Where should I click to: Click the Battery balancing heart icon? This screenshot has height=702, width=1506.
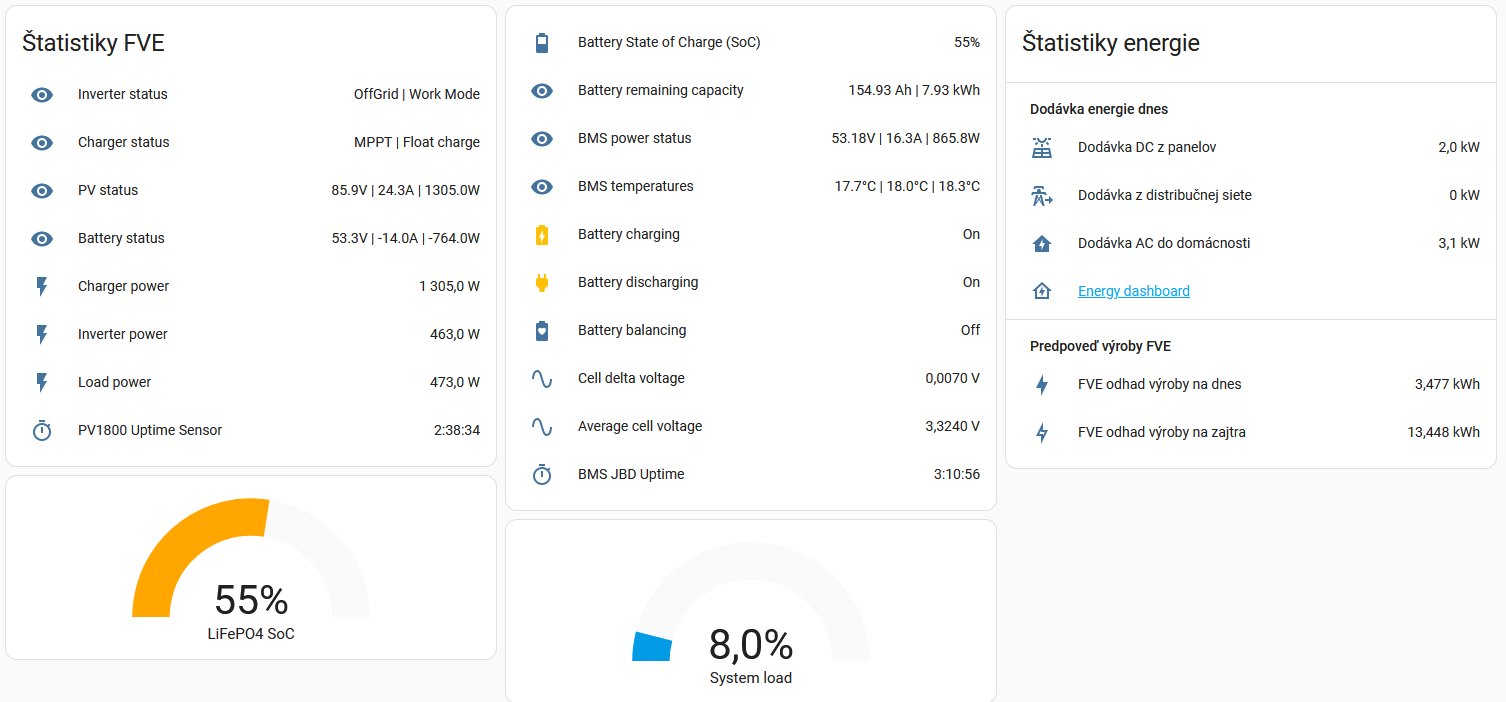(542, 331)
